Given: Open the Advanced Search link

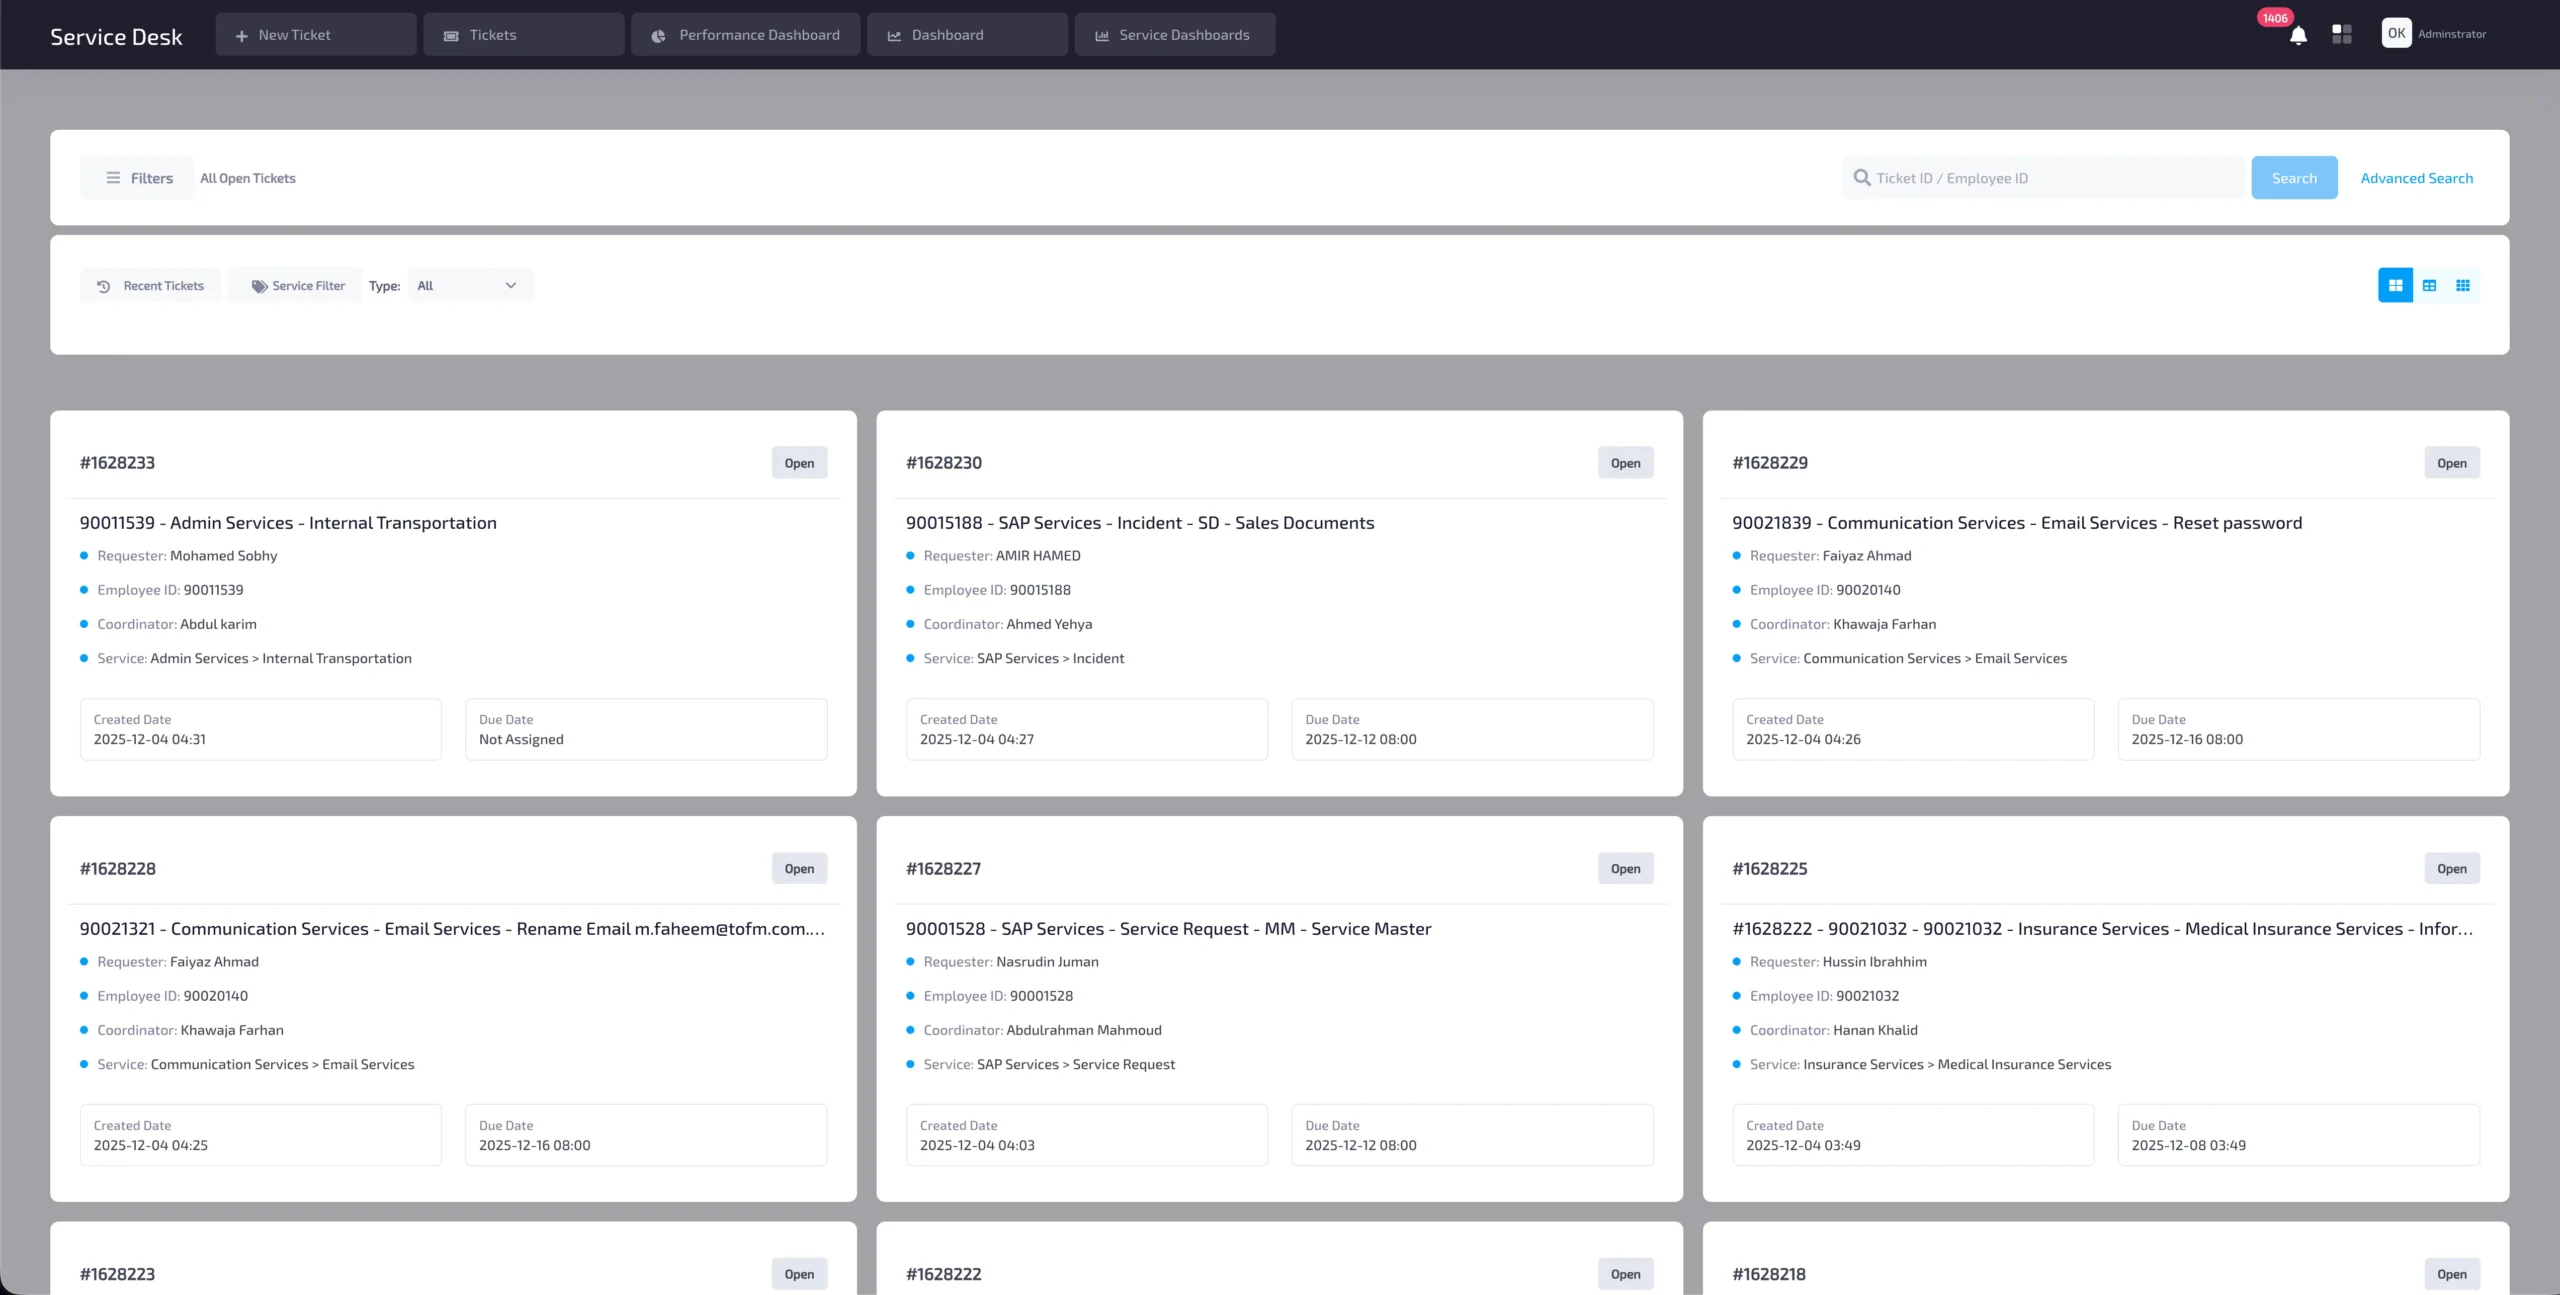Looking at the screenshot, I should [x=2416, y=178].
